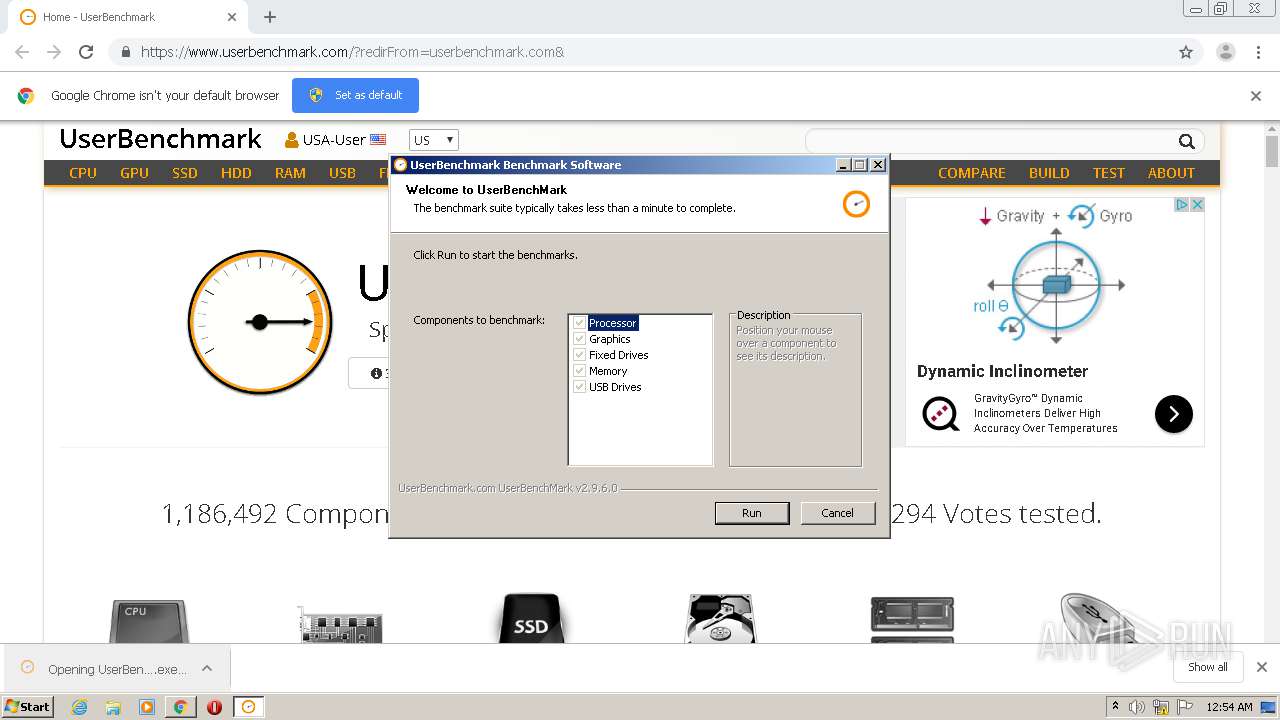Close the downloads bar
The width and height of the screenshot is (1280, 720).
click(1261, 667)
